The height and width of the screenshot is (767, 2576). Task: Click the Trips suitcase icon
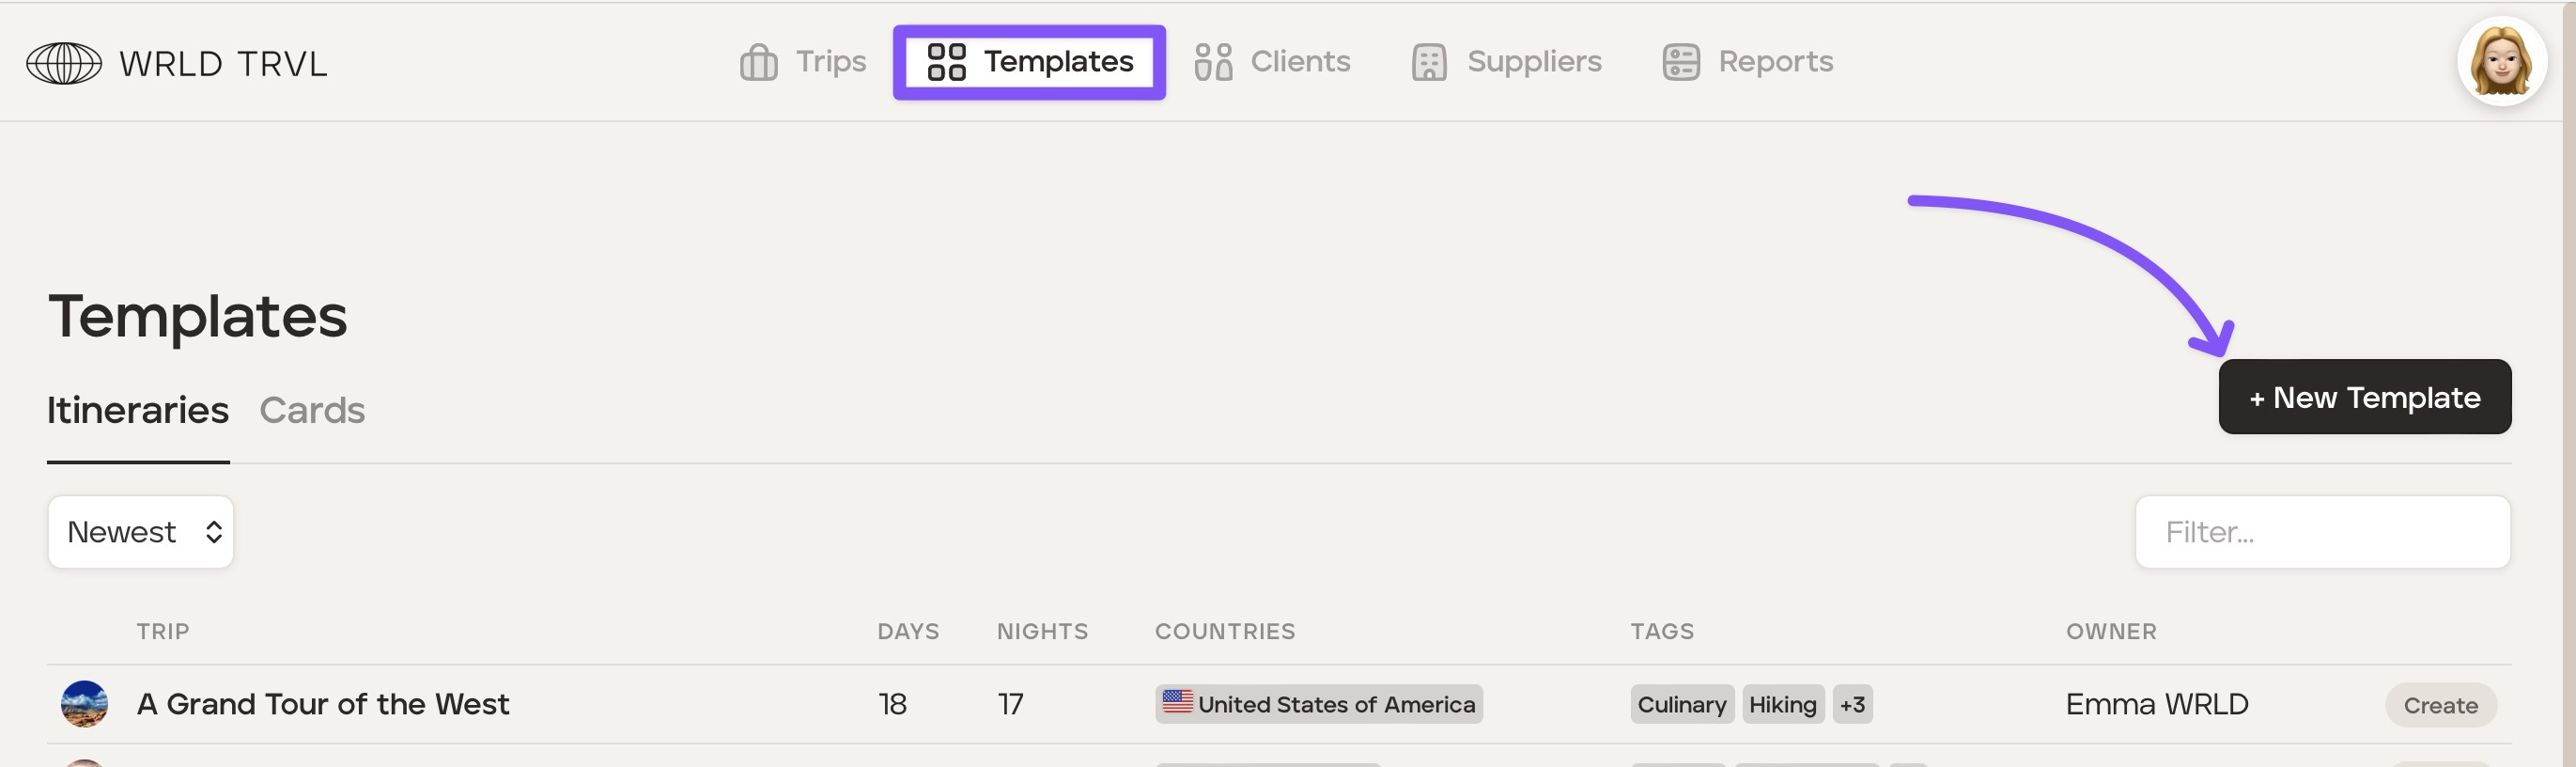(758, 62)
